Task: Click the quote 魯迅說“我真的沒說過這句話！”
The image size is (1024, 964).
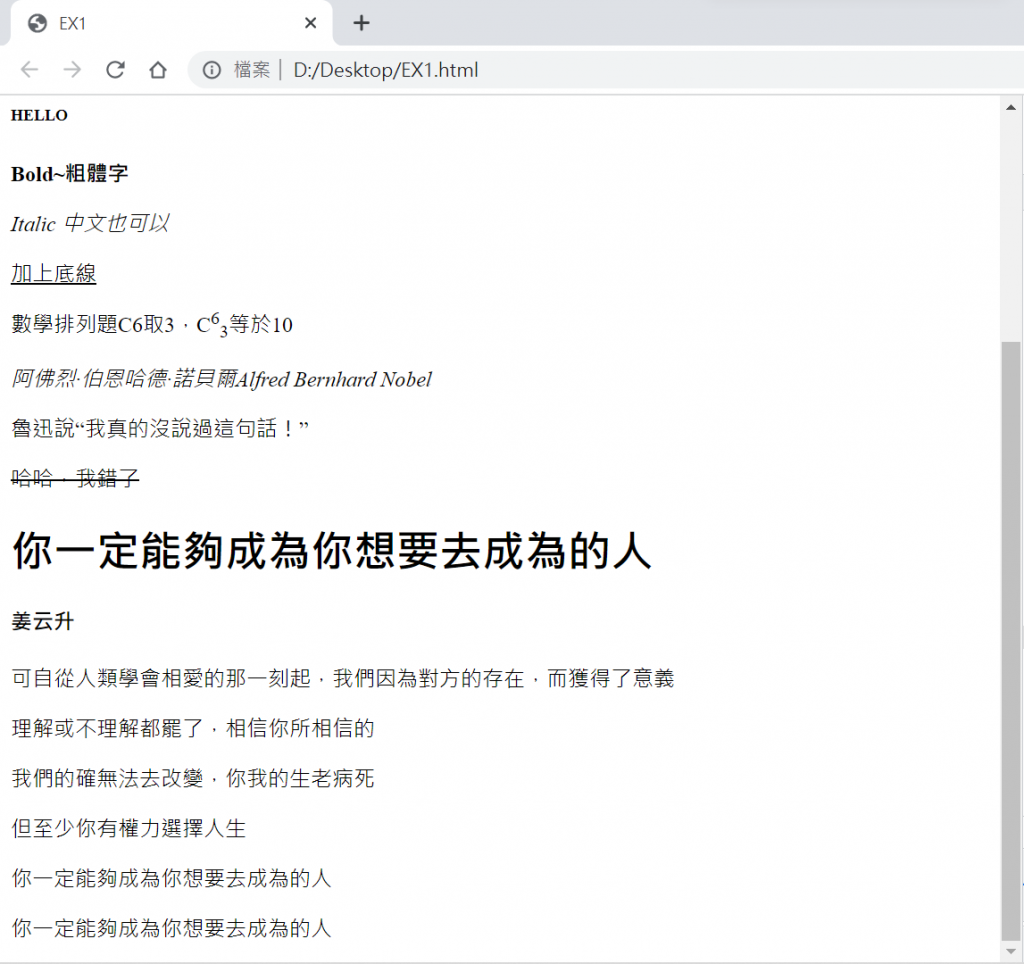Action: pyautogui.click(x=160, y=428)
